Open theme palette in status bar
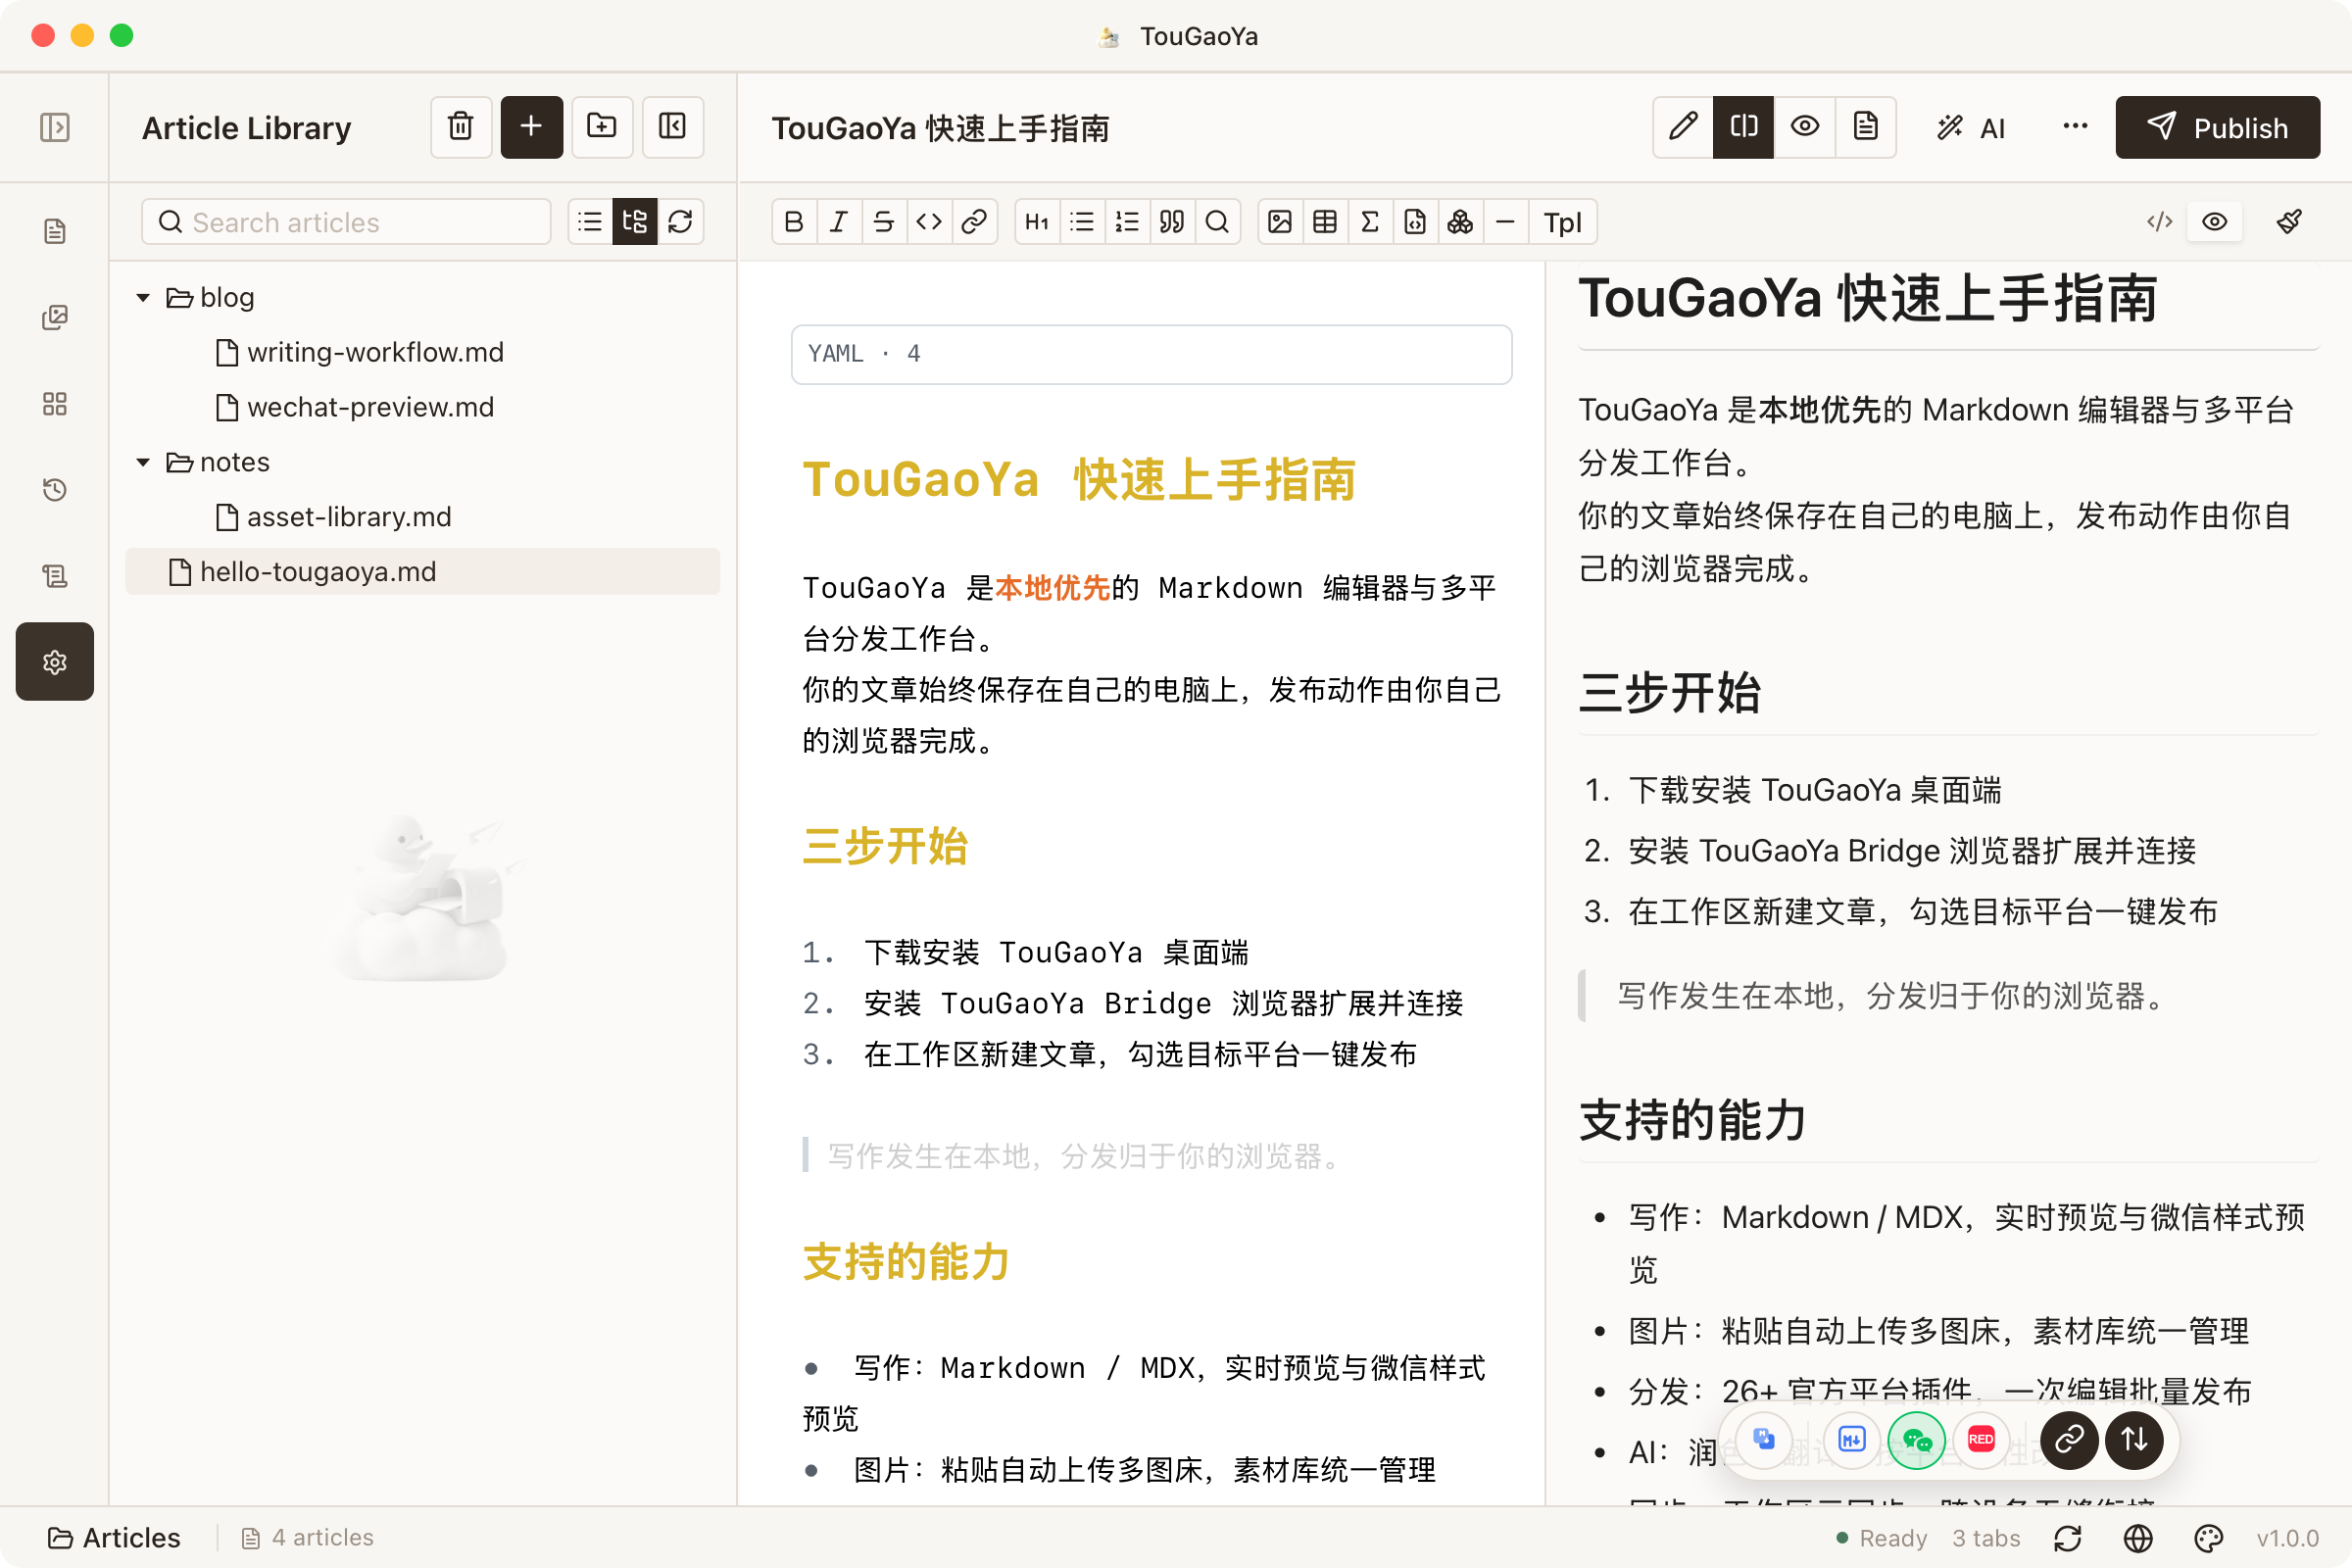Screen dimensions: 2352x1568 [x=2208, y=1538]
